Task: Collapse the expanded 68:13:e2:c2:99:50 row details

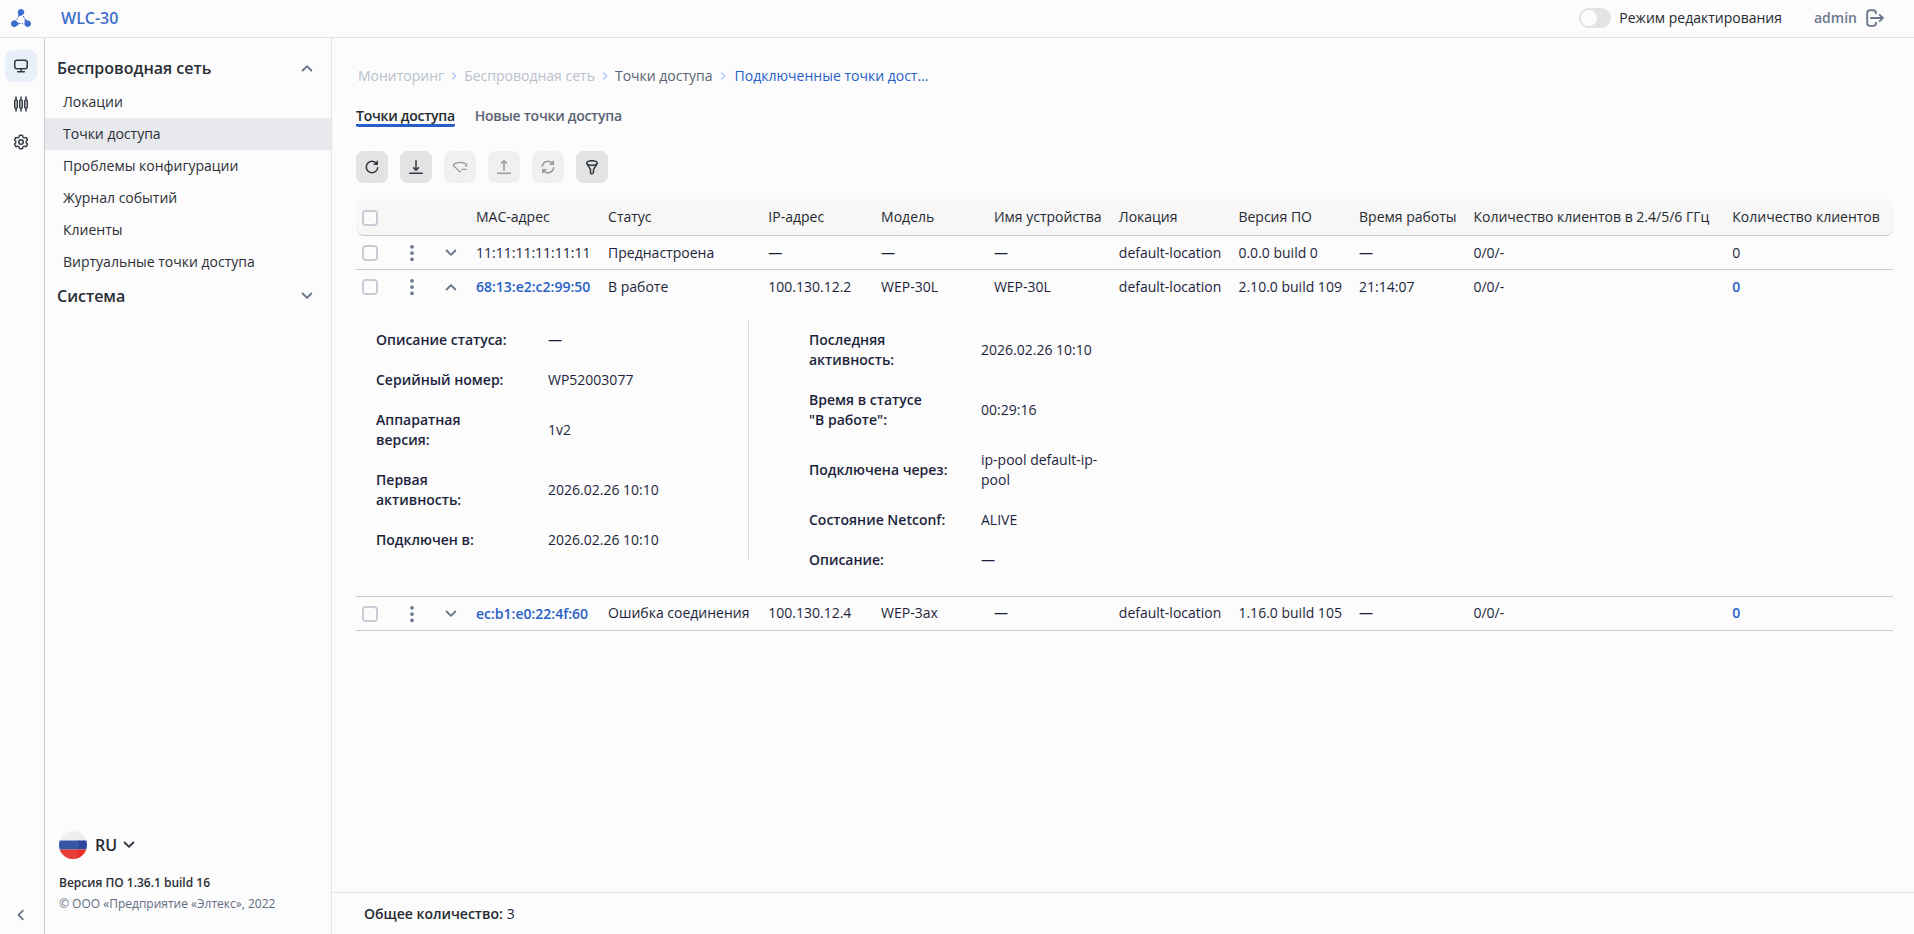Action: tap(451, 287)
